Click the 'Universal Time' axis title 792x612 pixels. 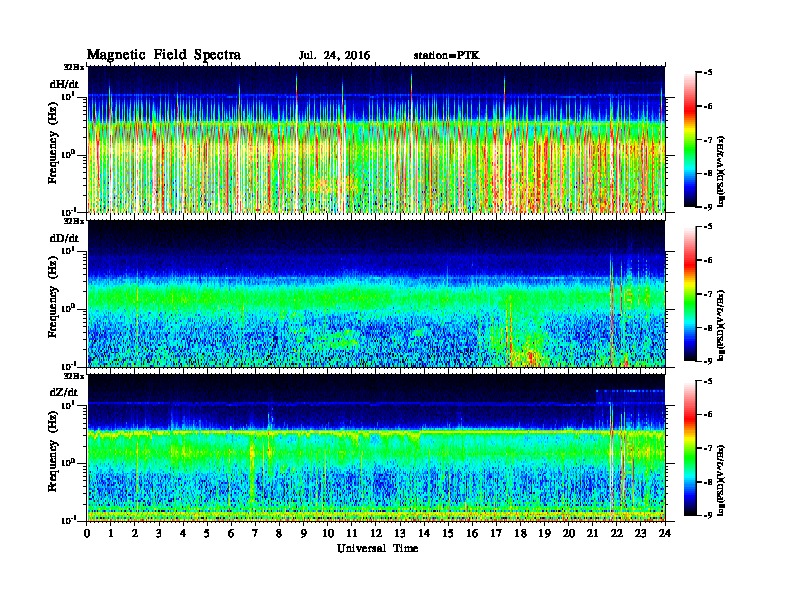tap(377, 548)
